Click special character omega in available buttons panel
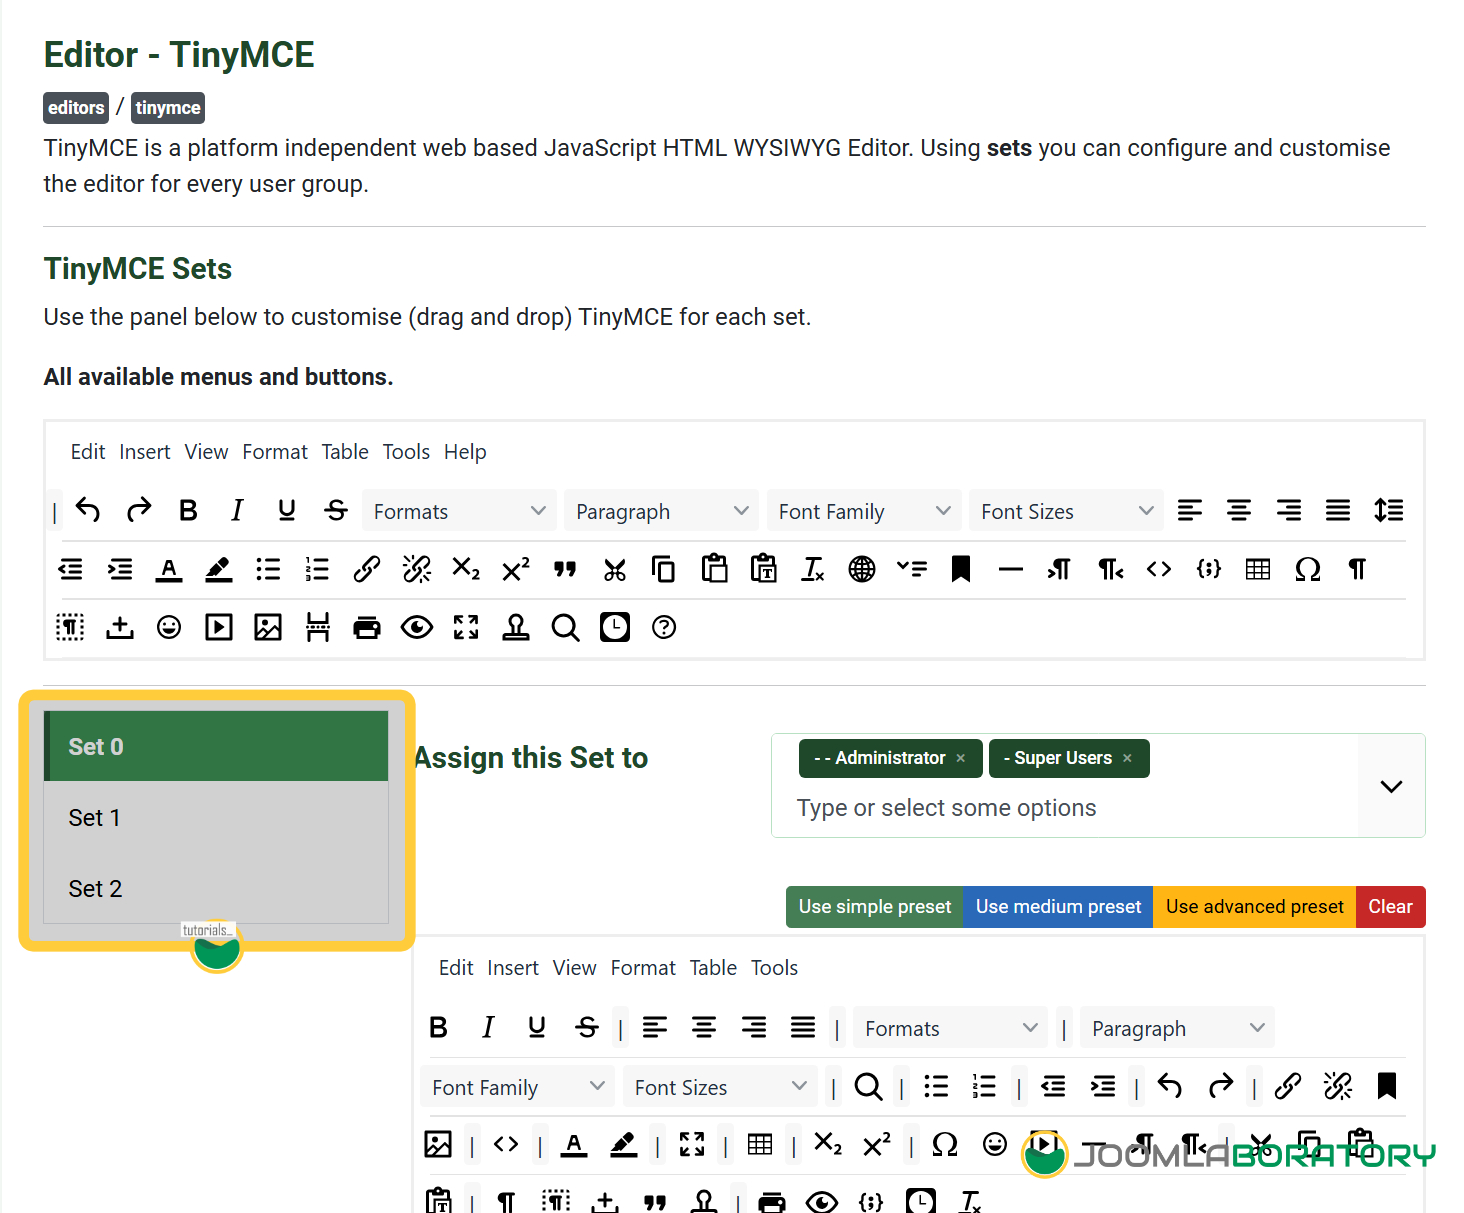Viewport: 1464px width, 1213px height. pyautogui.click(x=1308, y=569)
